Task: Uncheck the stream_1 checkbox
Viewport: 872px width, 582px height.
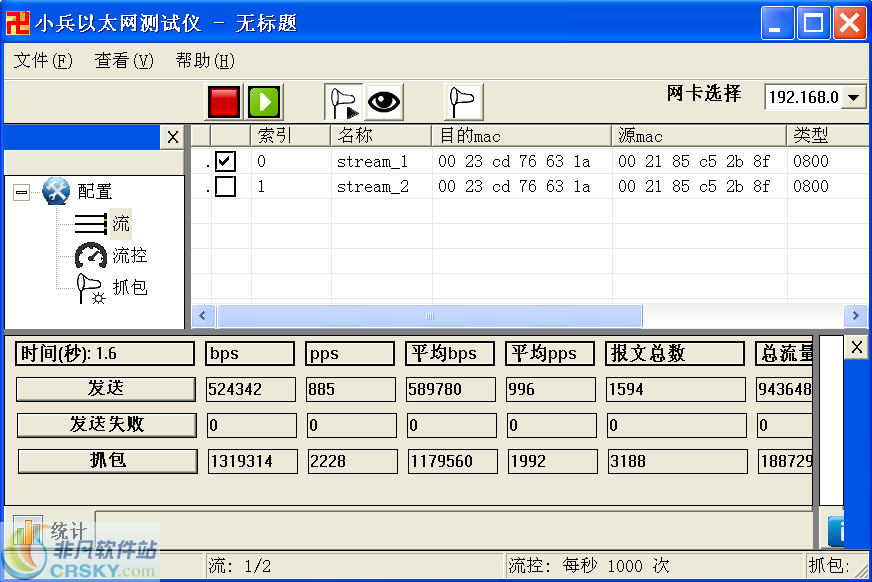Action: click(225, 161)
